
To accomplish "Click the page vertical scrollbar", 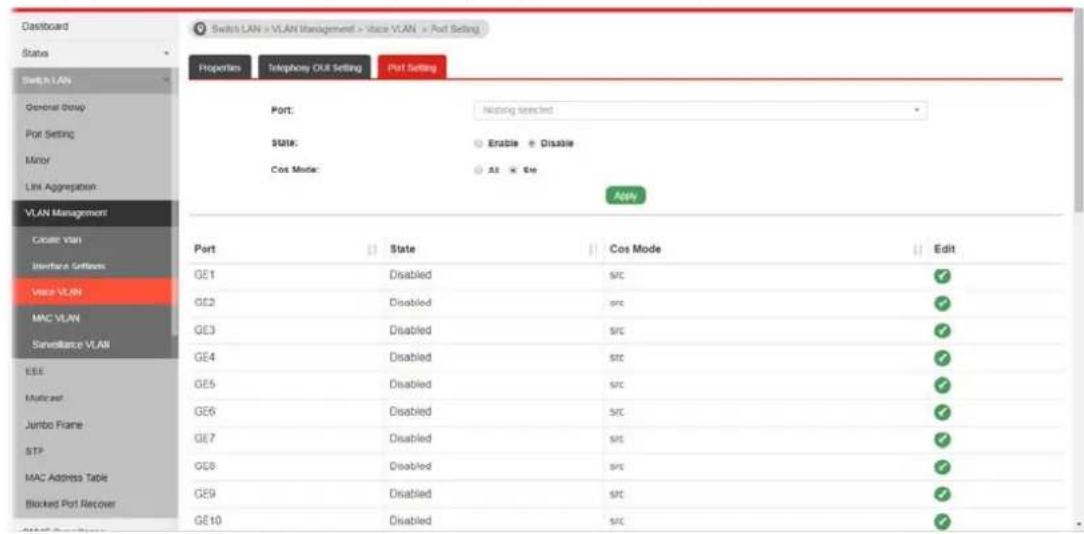I will point(1079,111).
